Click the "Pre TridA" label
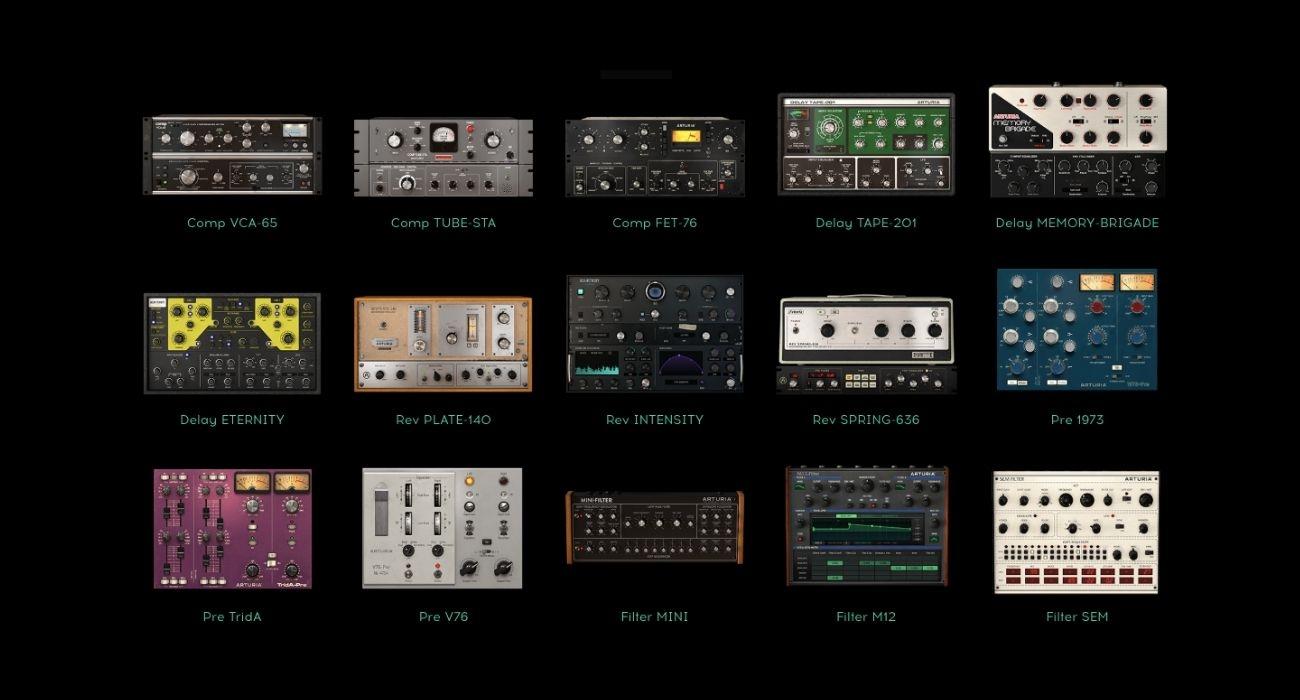This screenshot has height=700, width=1300. pos(232,617)
